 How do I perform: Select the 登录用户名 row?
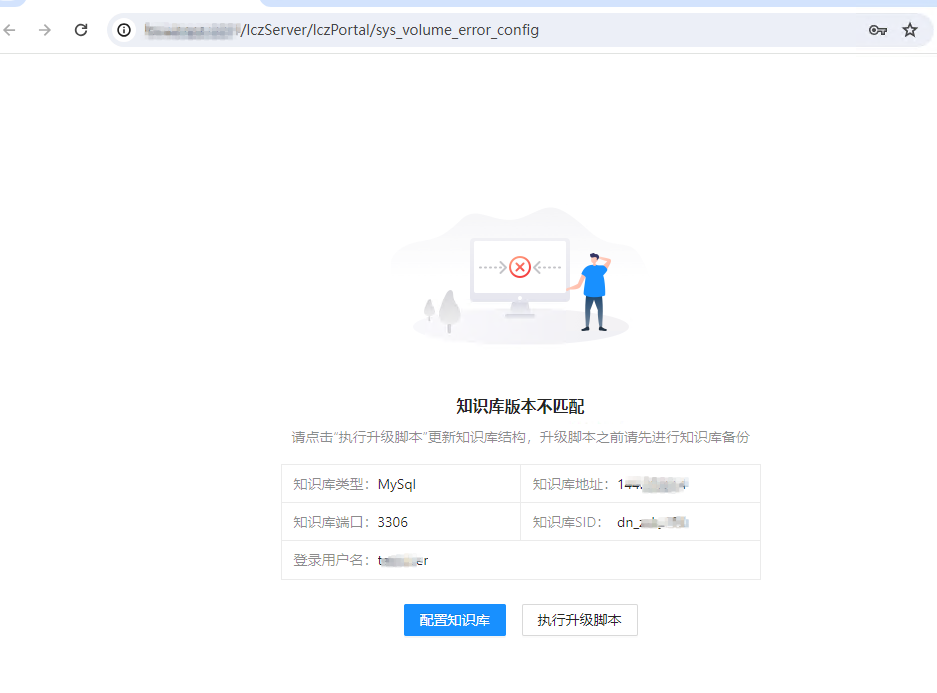click(x=520, y=560)
